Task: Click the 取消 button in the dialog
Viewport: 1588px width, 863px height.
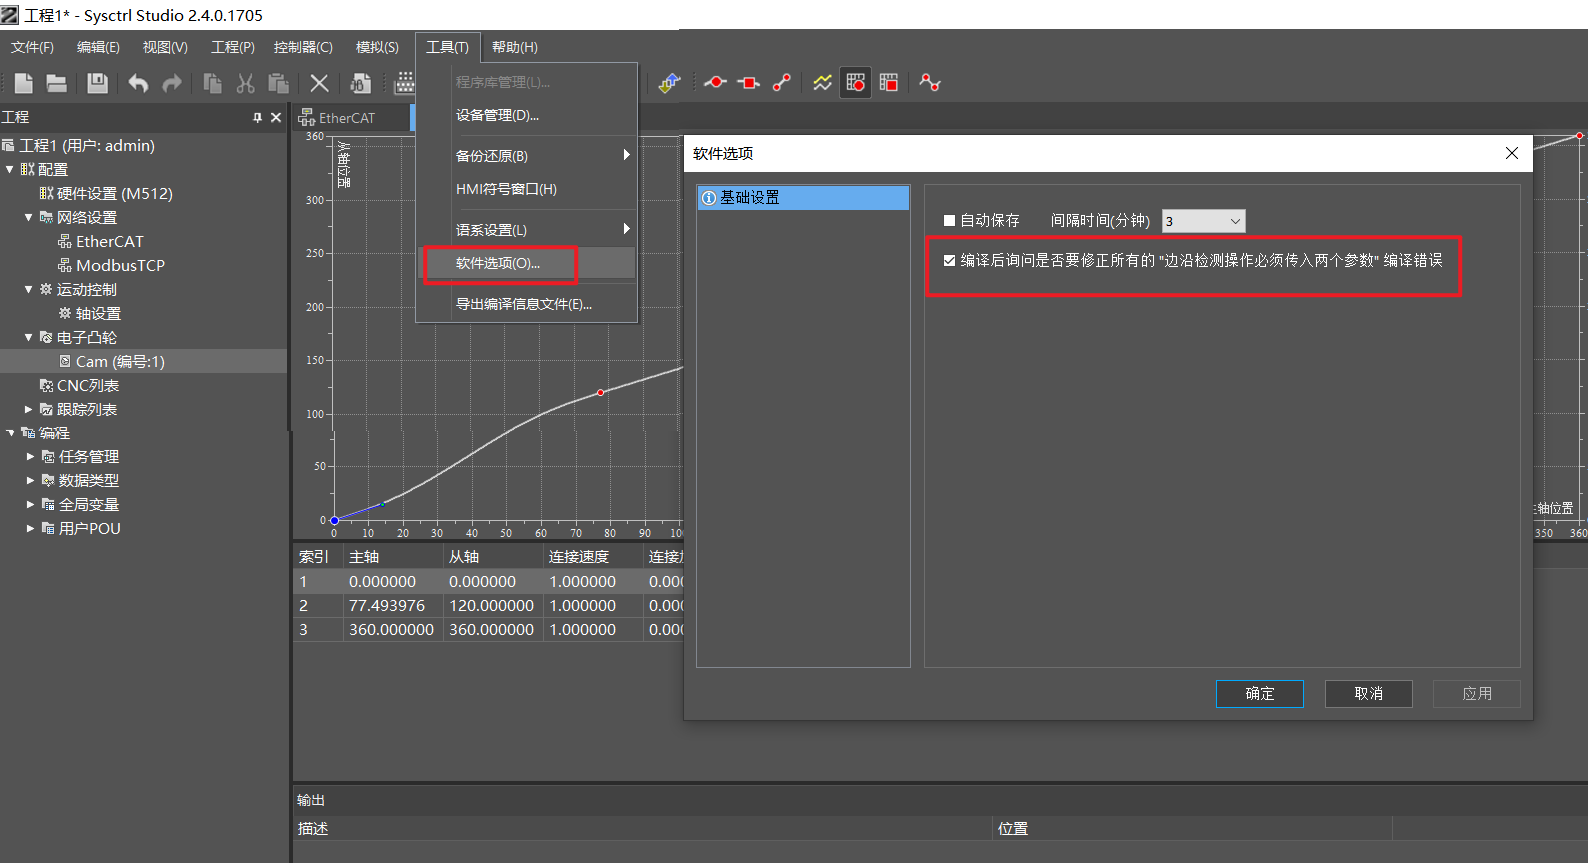Action: coord(1368,694)
